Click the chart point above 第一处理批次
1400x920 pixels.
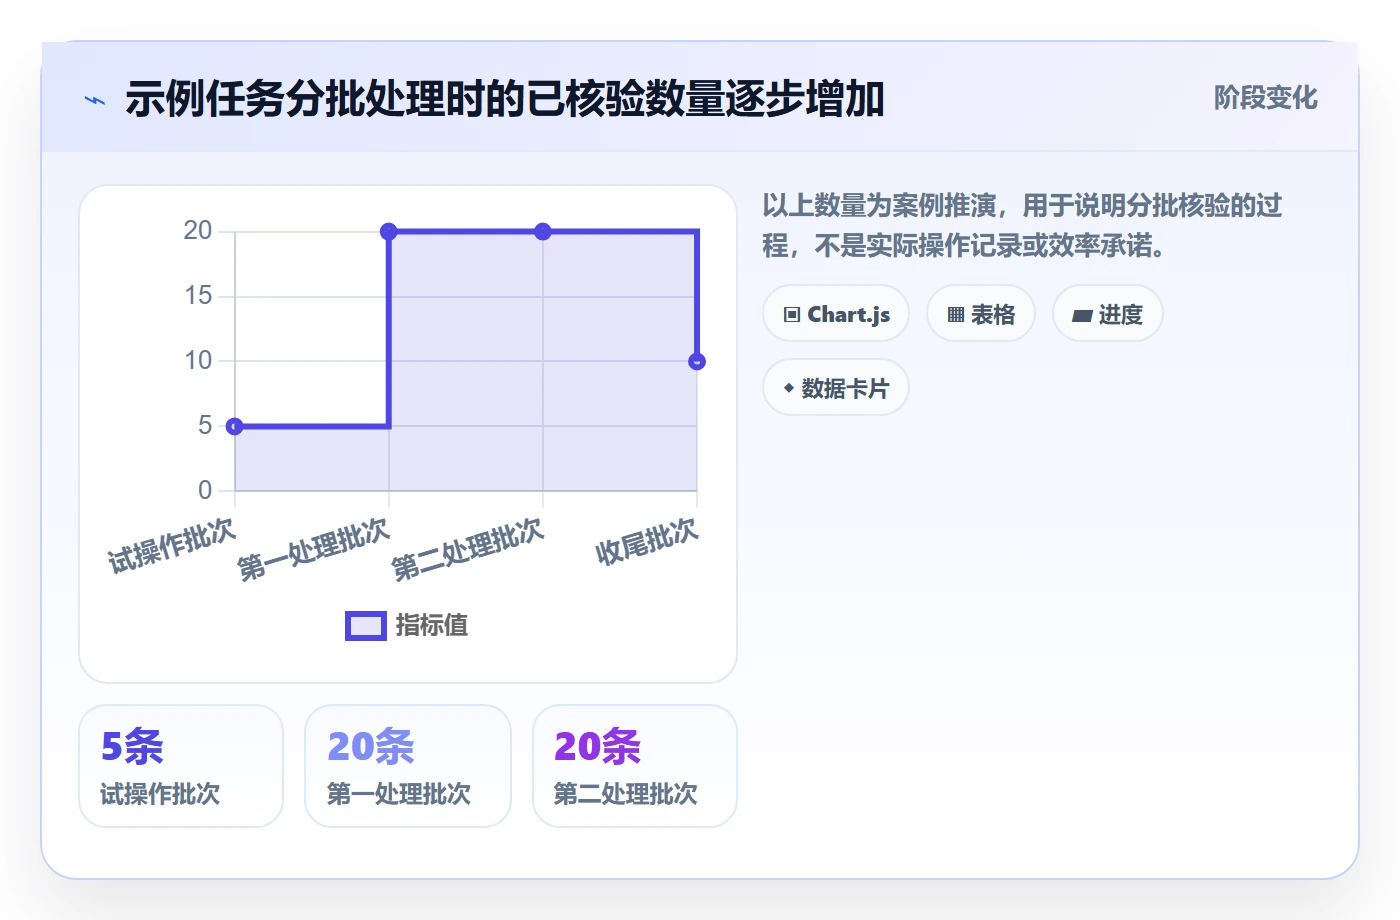389,232
